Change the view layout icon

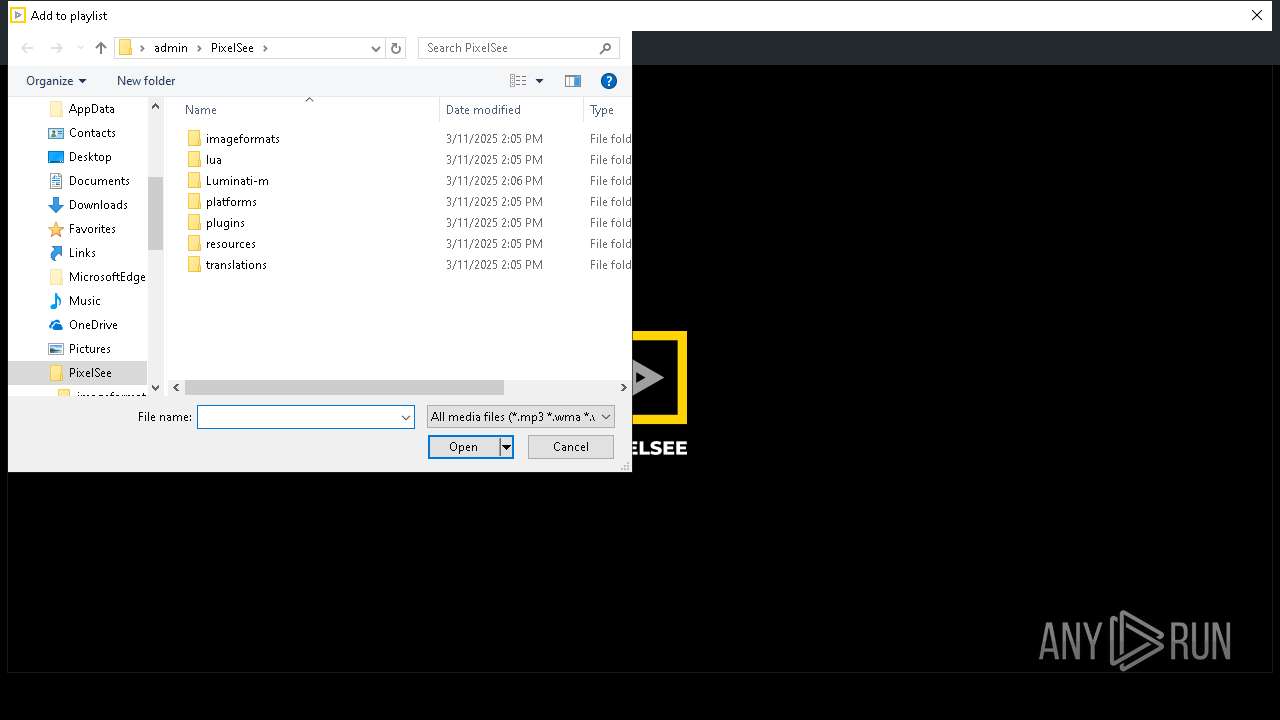click(518, 81)
